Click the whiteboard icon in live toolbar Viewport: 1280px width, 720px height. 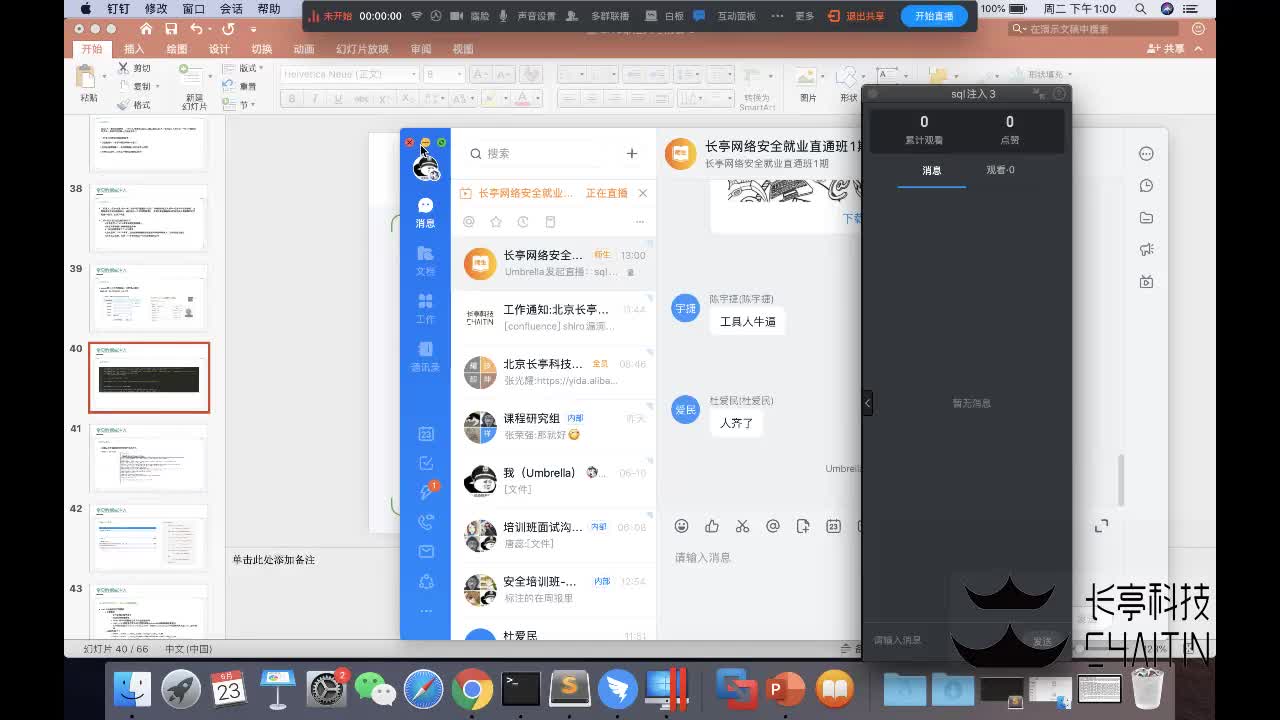(x=665, y=16)
